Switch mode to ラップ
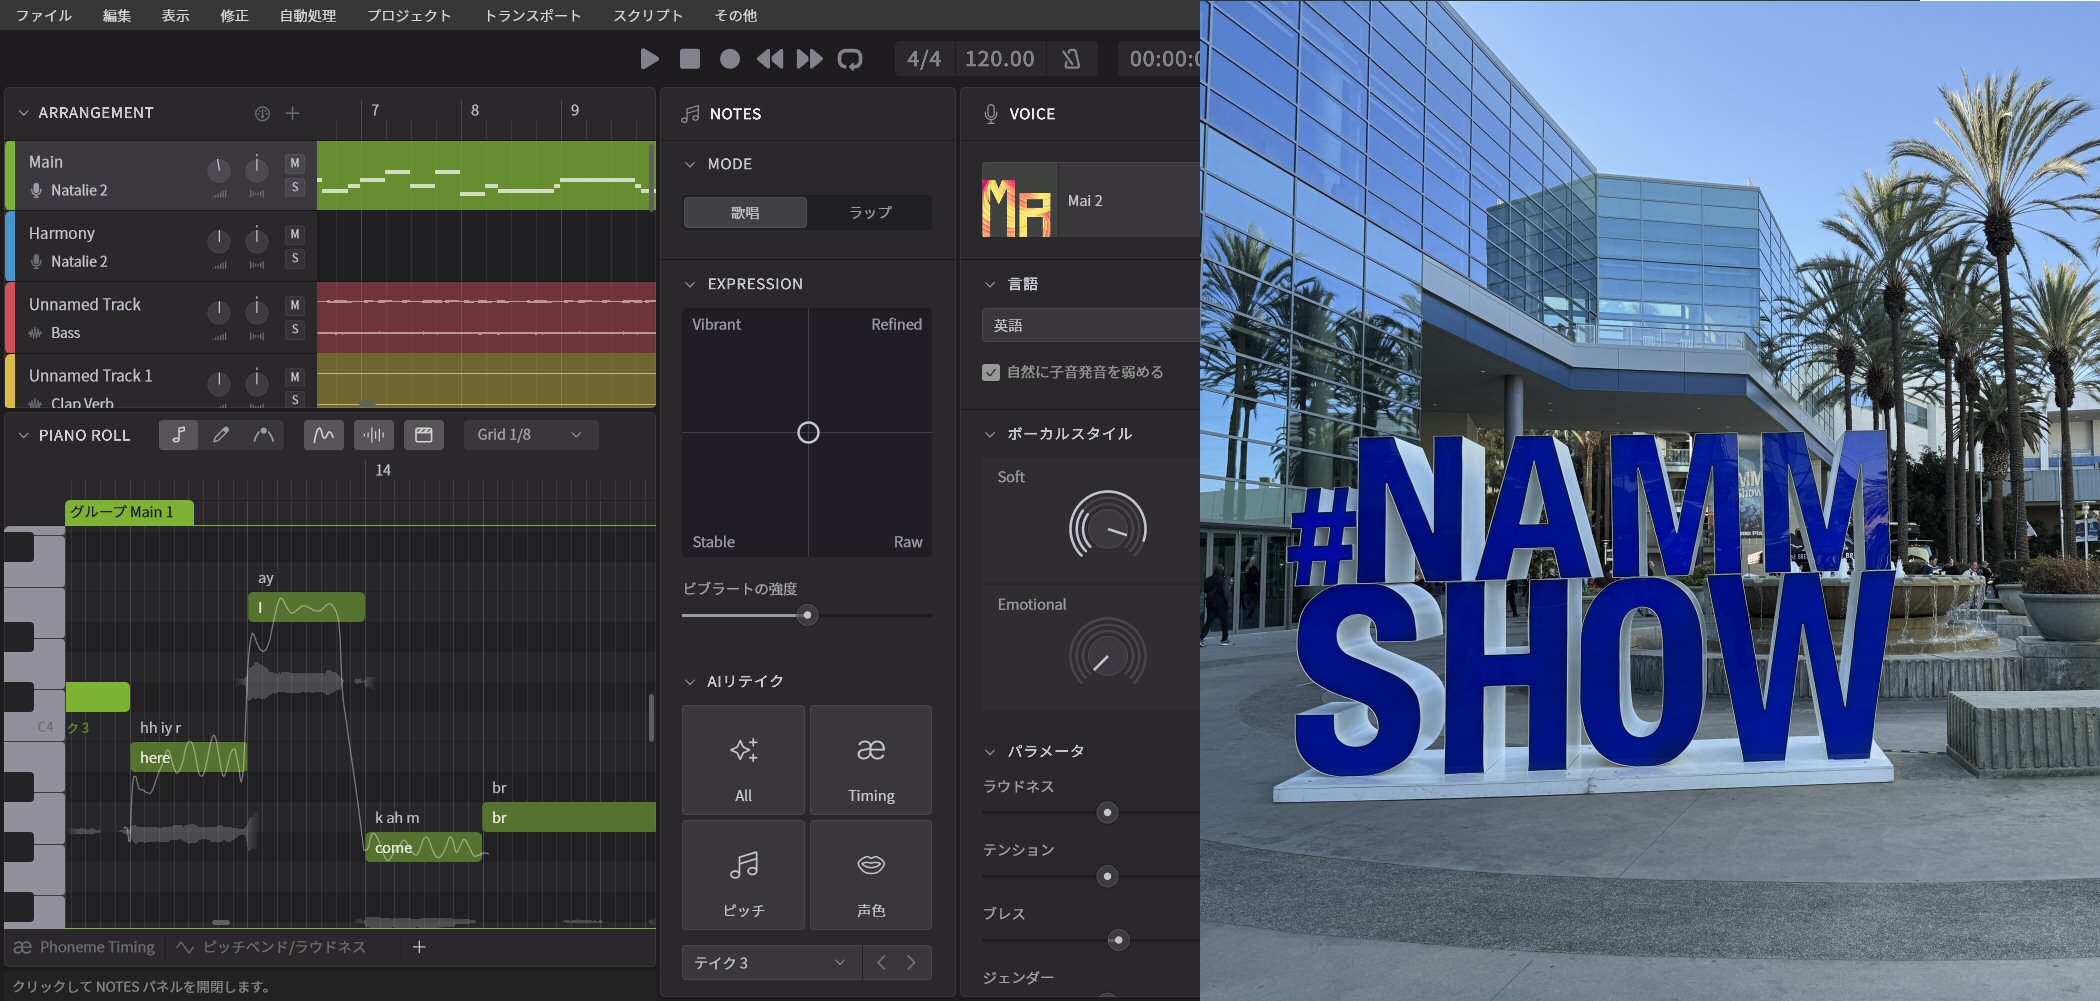 (870, 212)
